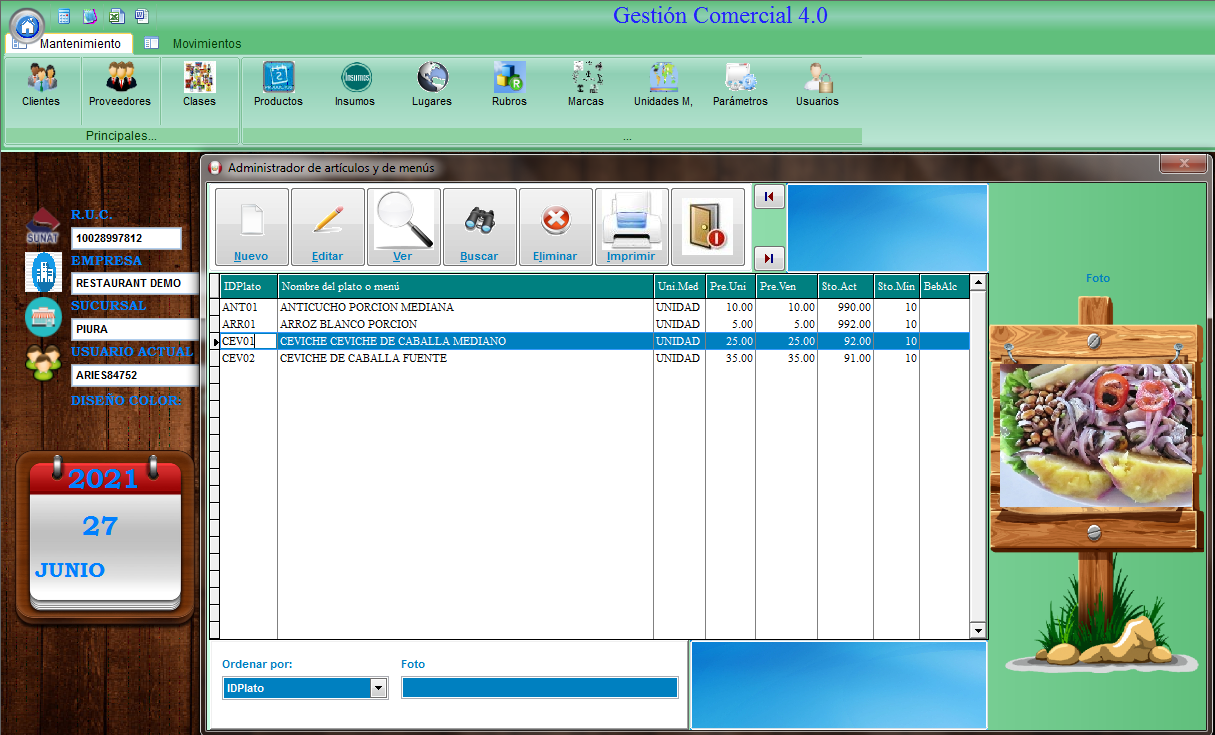Open the Parámetros settings icon
This screenshot has height=735, width=1215.
(x=740, y=84)
